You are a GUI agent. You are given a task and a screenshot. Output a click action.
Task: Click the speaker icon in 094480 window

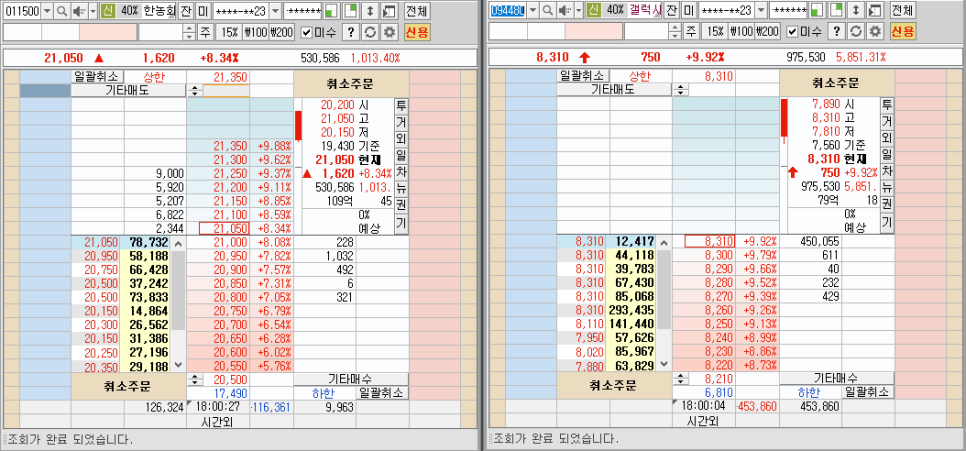[564, 10]
